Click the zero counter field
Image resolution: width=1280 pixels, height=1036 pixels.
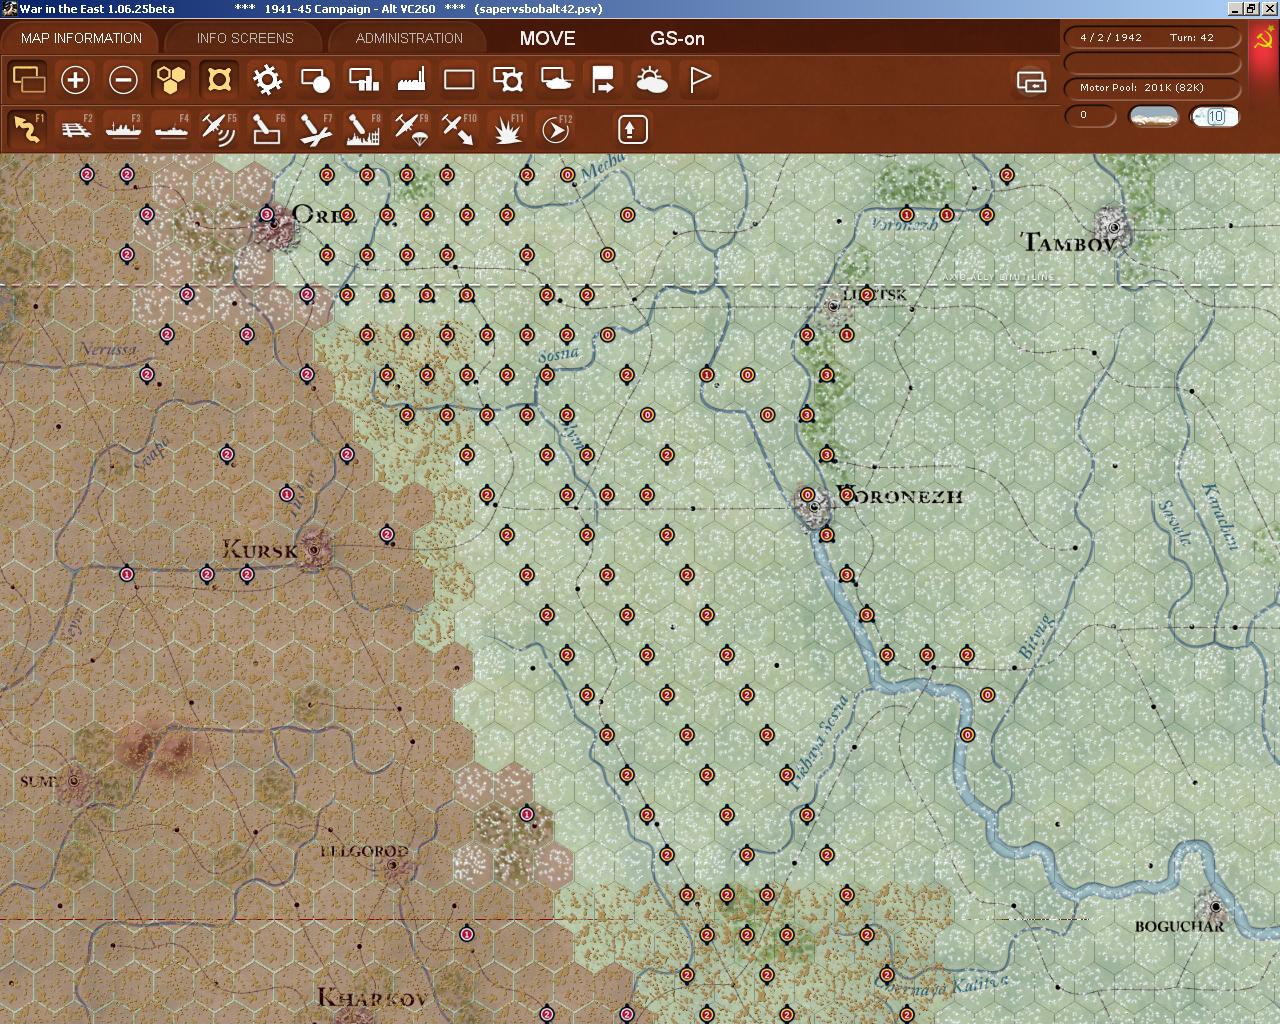point(1090,115)
